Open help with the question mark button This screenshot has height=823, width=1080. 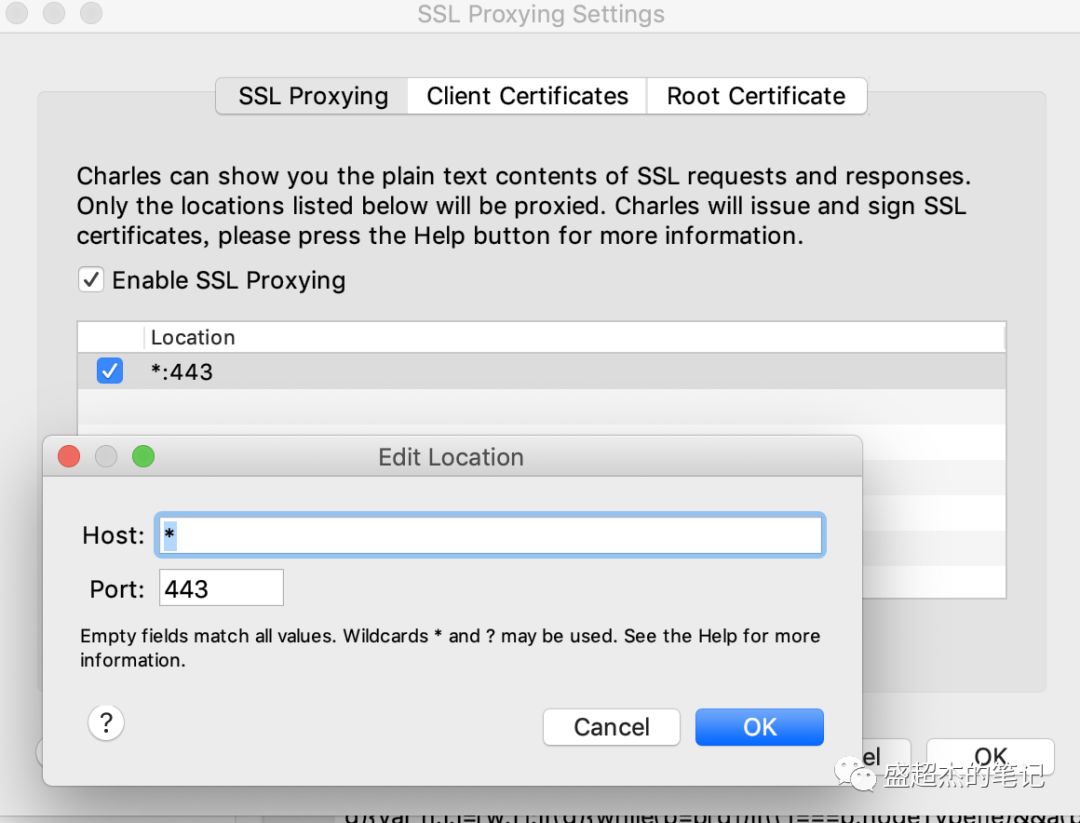[x=106, y=723]
